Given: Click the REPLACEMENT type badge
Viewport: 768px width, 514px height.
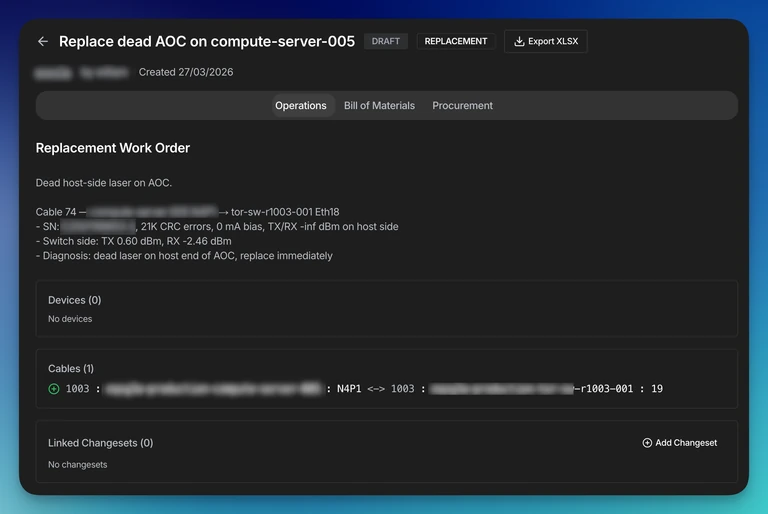Looking at the screenshot, I should pyautogui.click(x=456, y=42).
